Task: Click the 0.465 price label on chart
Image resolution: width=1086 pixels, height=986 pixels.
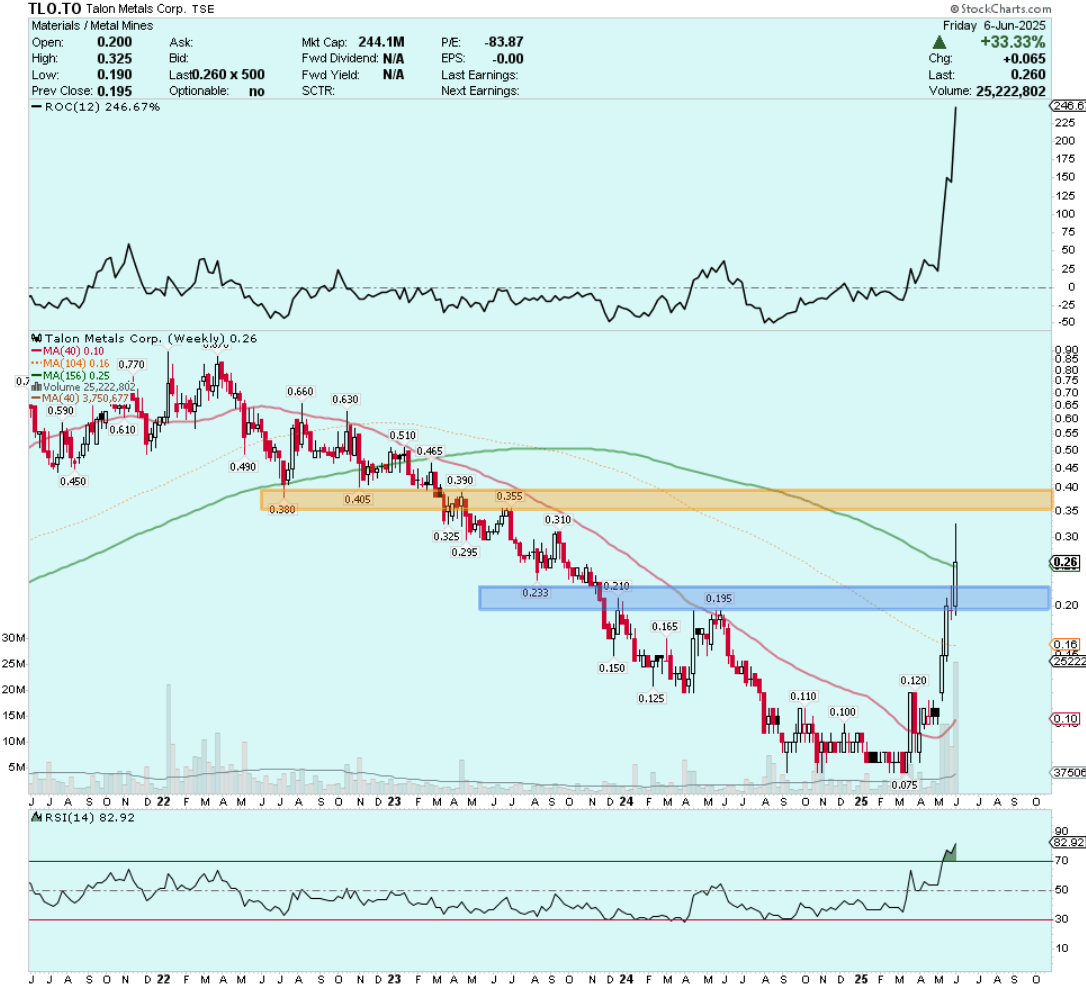Action: point(429,451)
